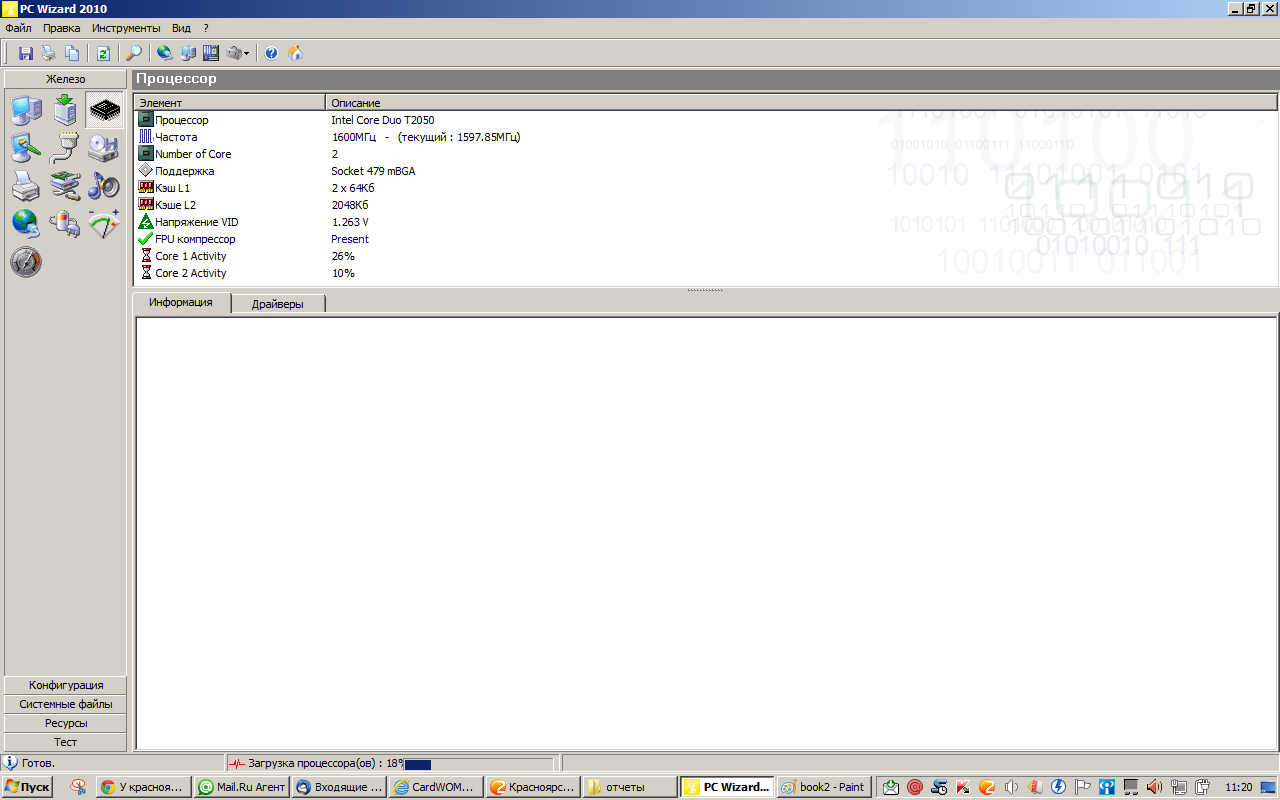1280x800 pixels.
Task: Switch to book2 - Paint in the taskbar
Action: tap(823, 787)
